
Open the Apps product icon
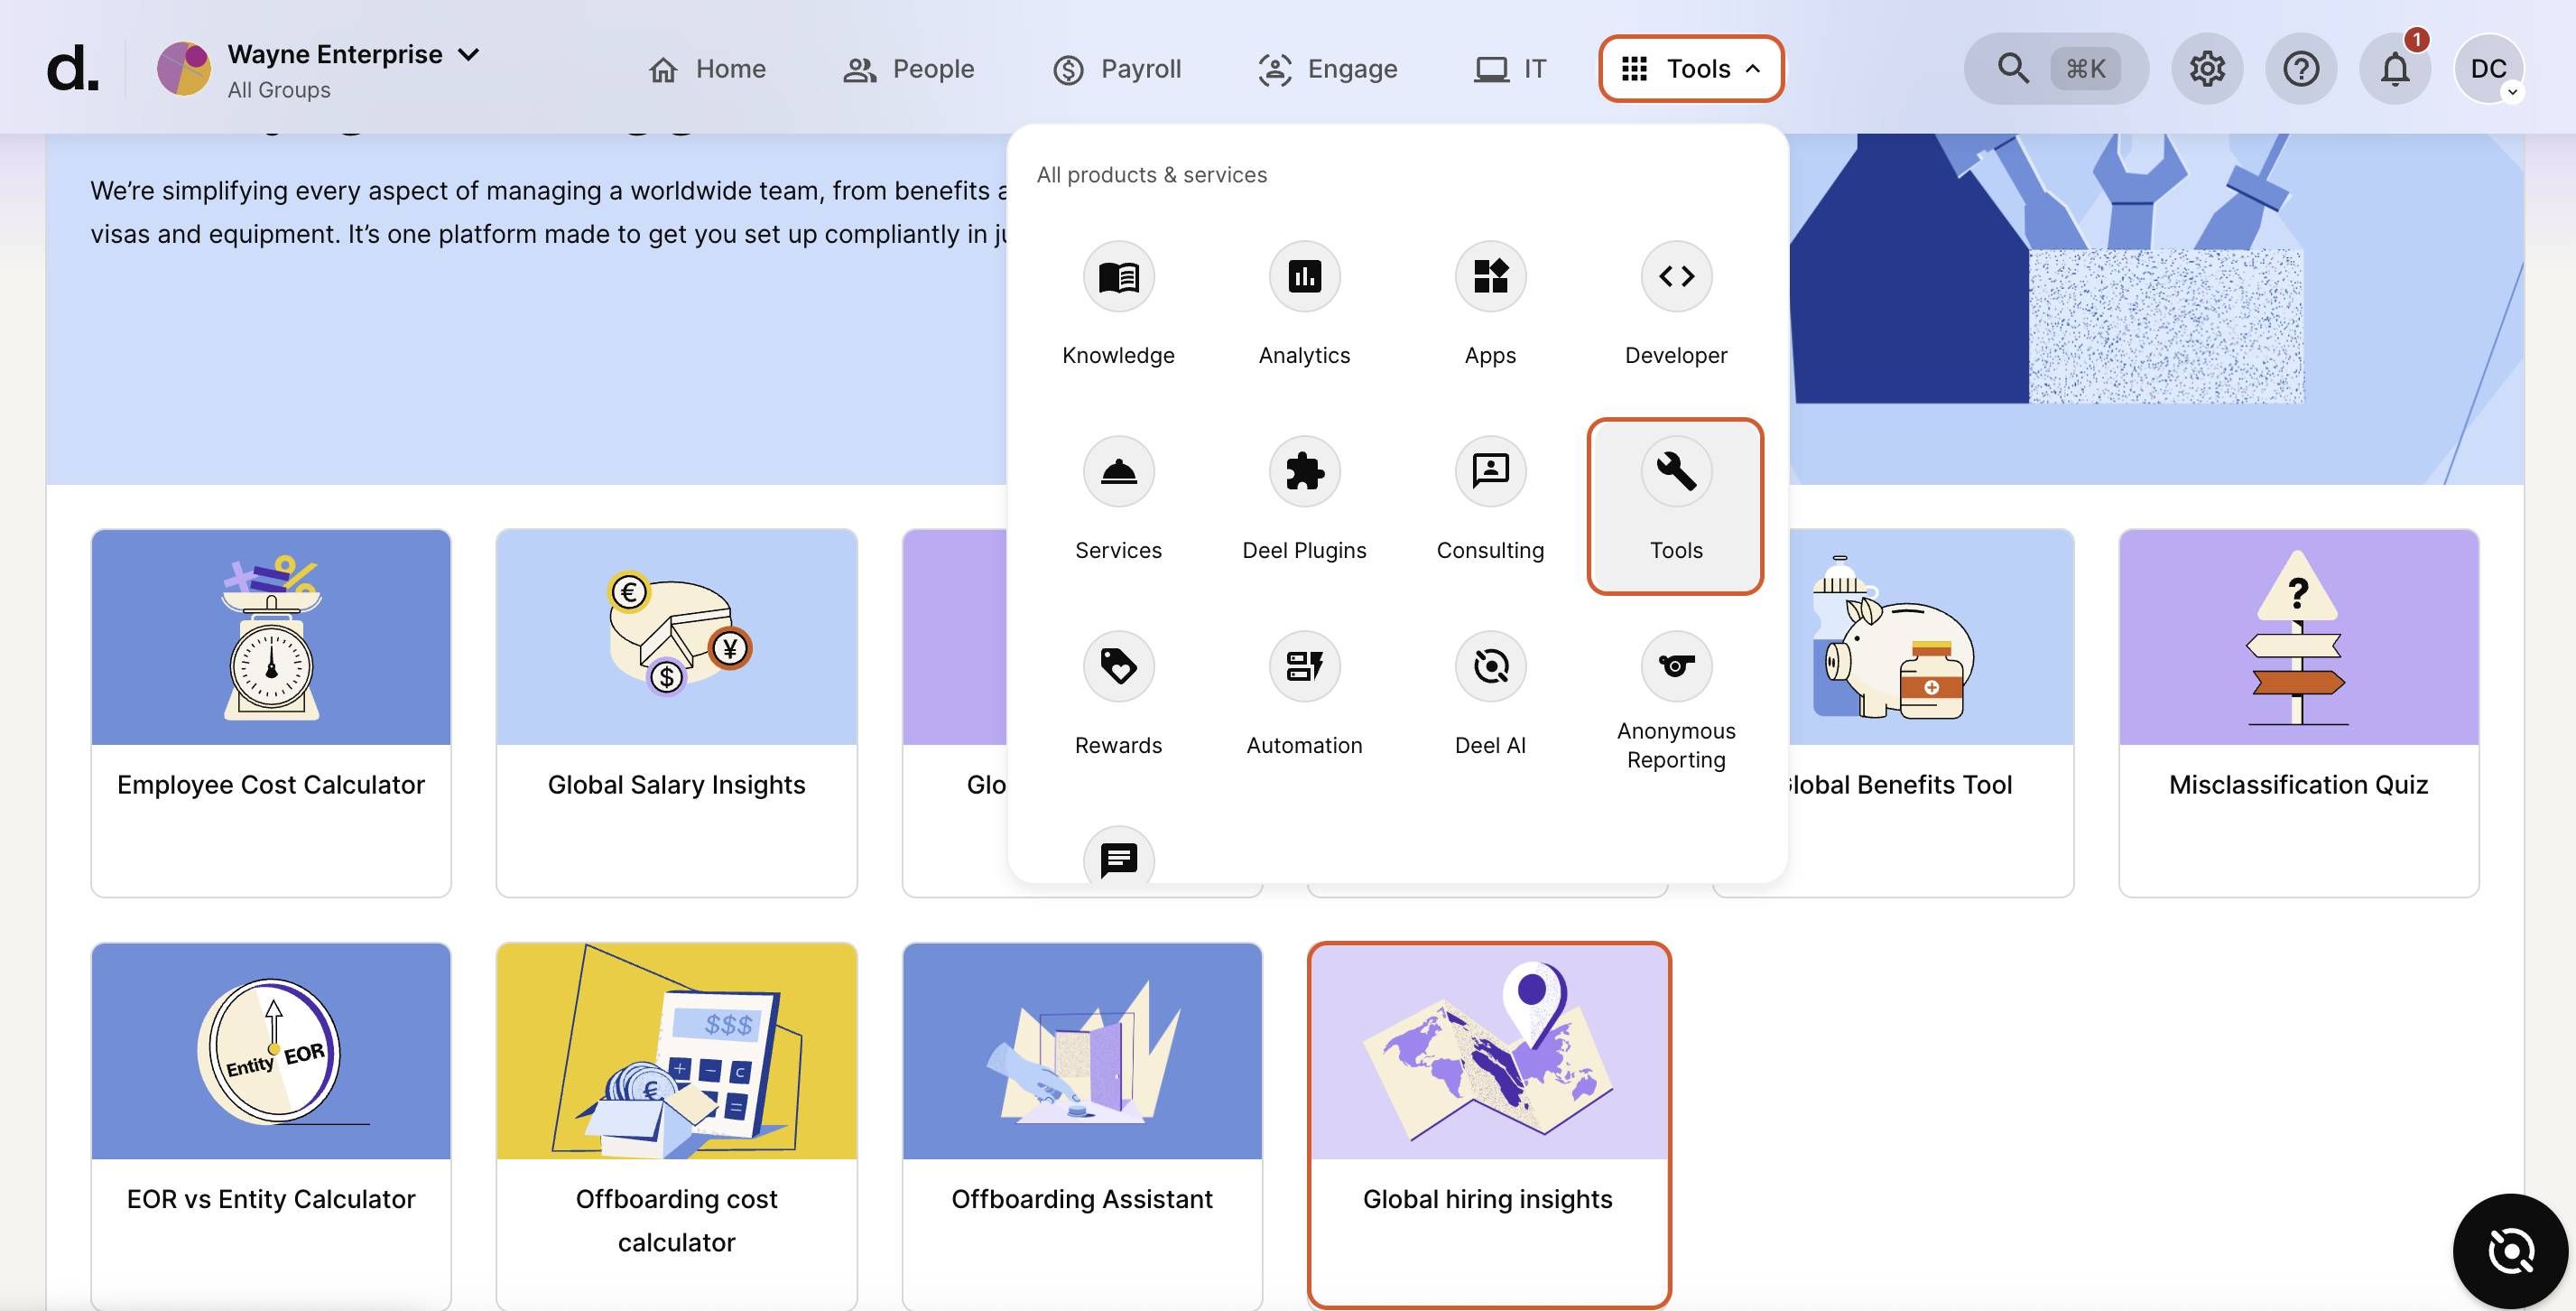tap(1490, 277)
